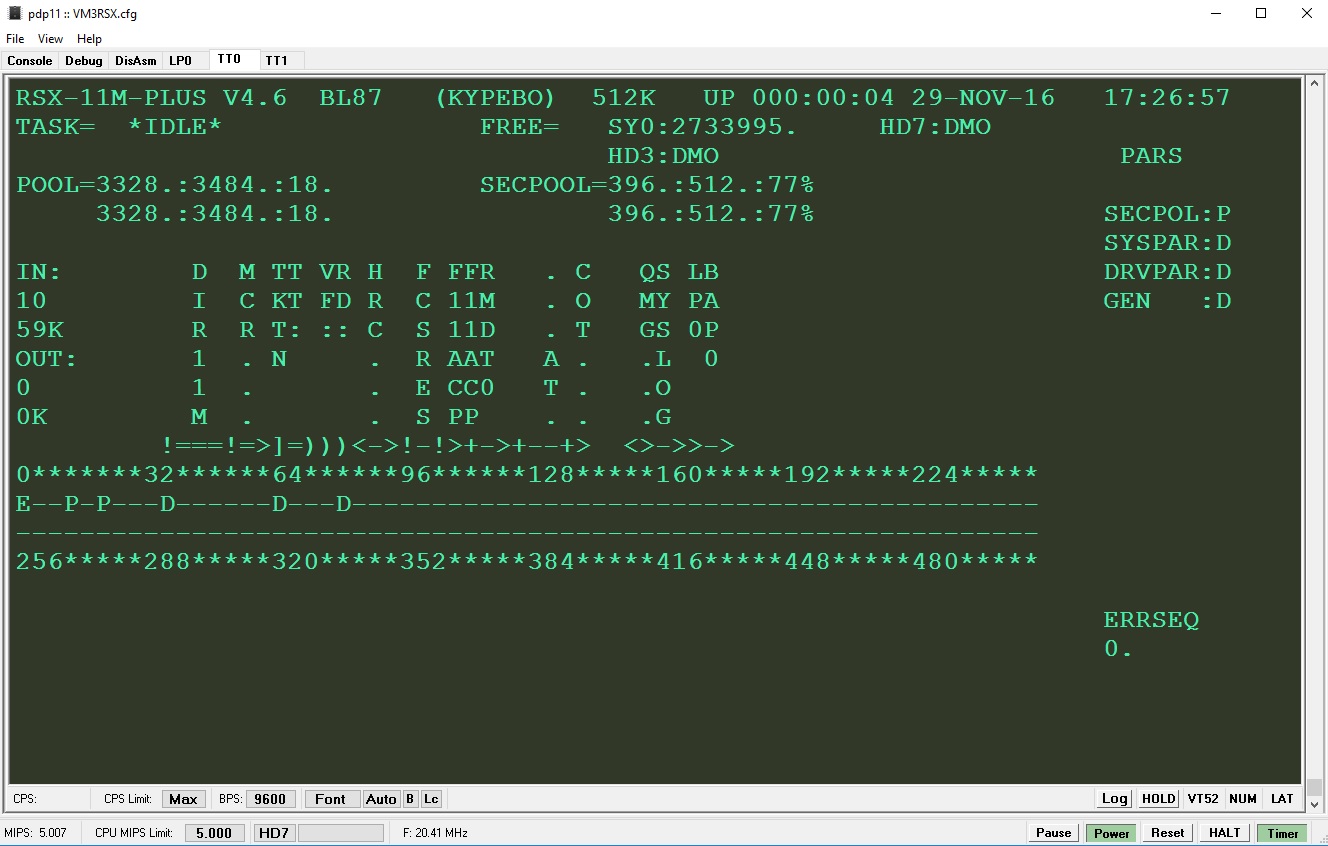Screen dimensions: 1328x846
Task: Open the BPS 9600 rate selector
Action: click(270, 799)
